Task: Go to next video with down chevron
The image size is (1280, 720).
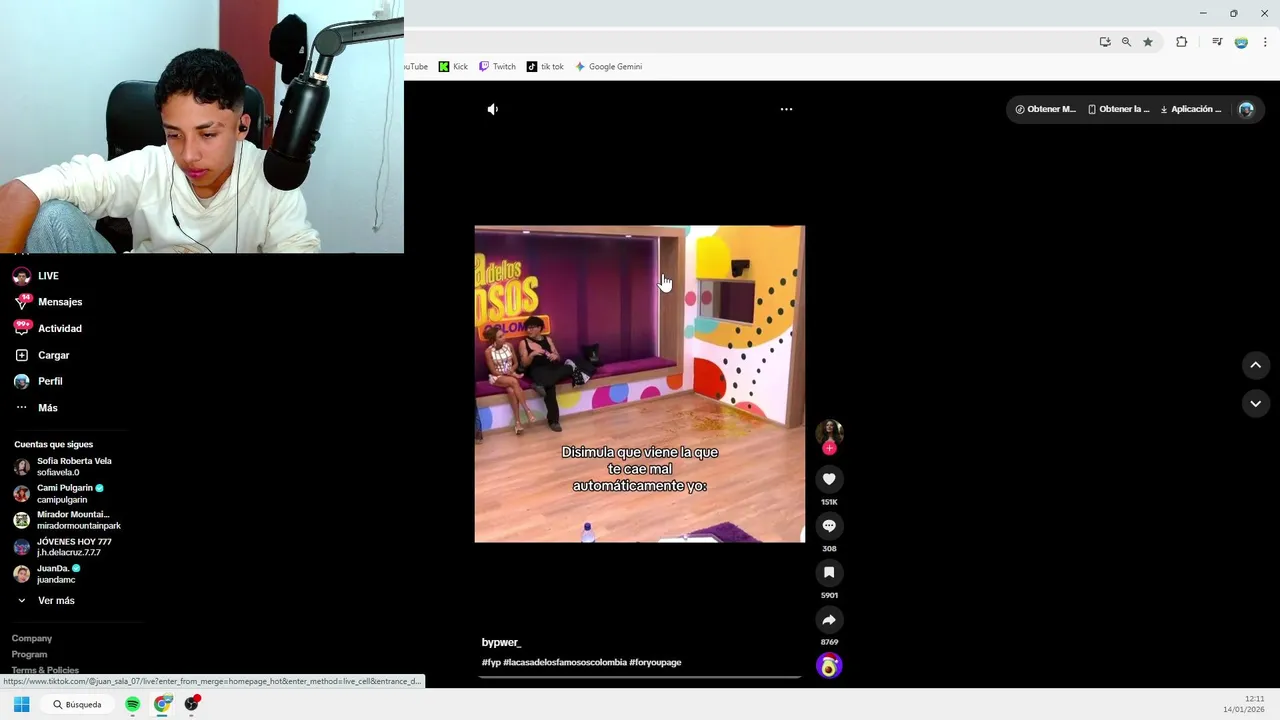Action: coord(1256,403)
